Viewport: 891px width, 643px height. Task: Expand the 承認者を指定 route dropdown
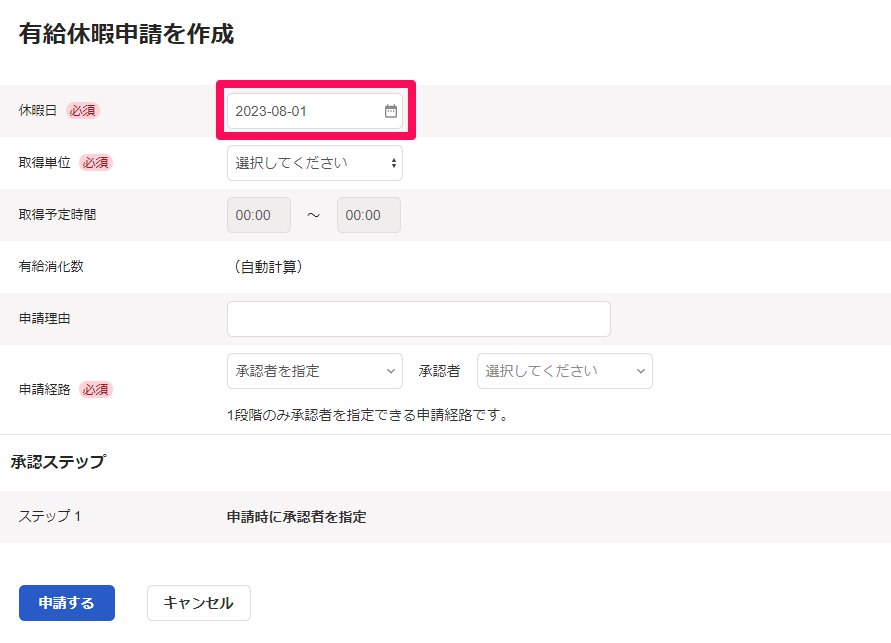coord(314,371)
